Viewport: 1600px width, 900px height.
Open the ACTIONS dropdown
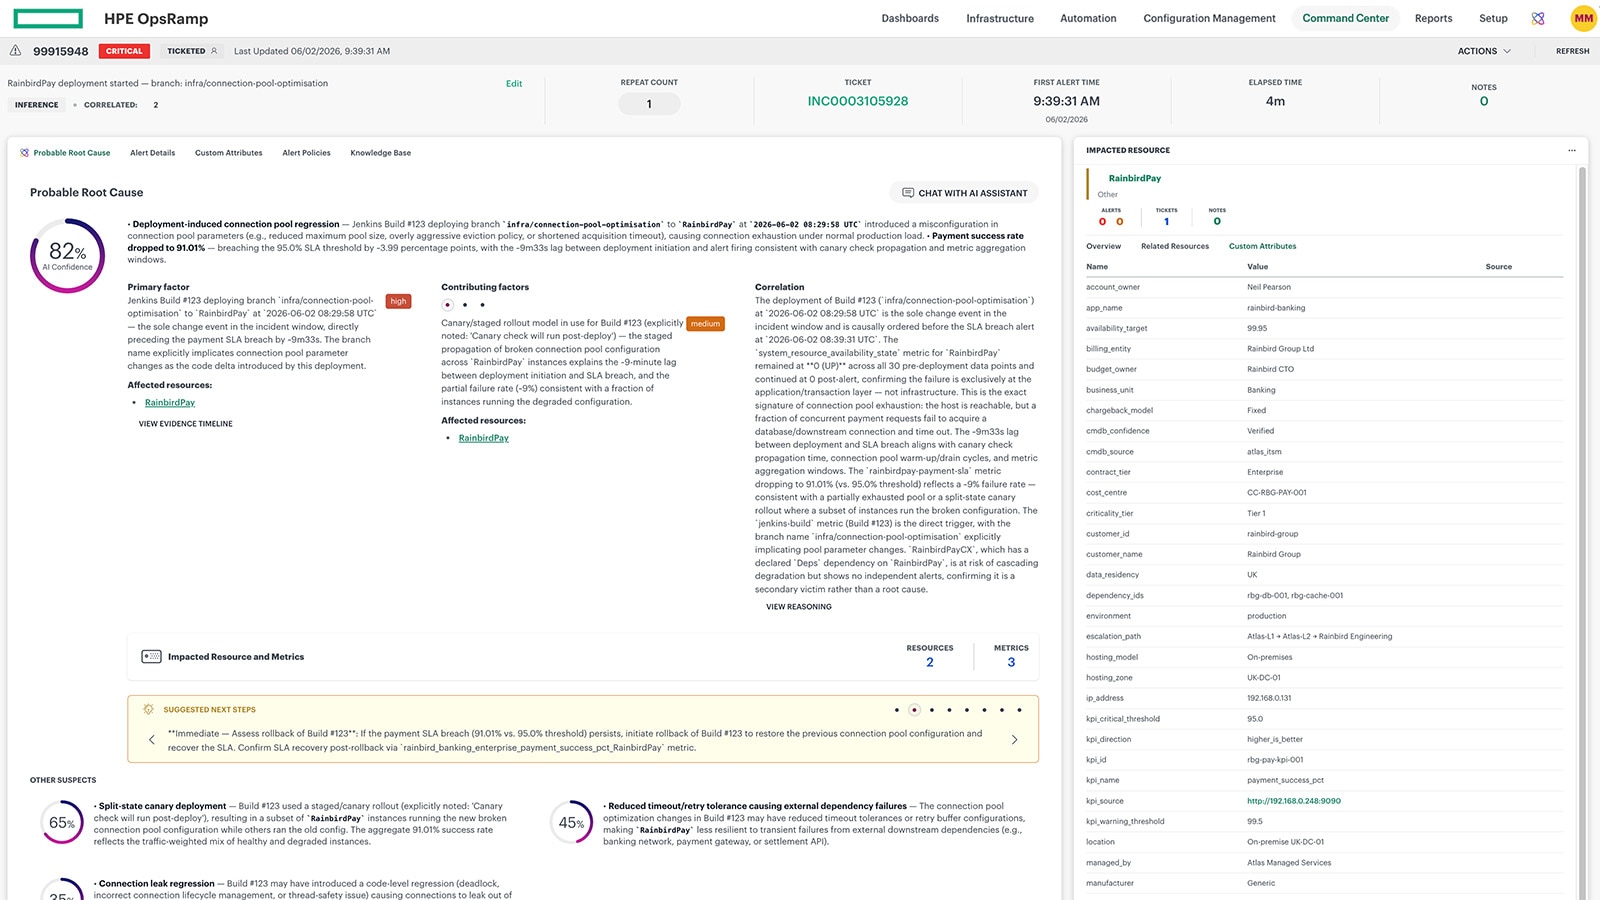coord(1484,51)
